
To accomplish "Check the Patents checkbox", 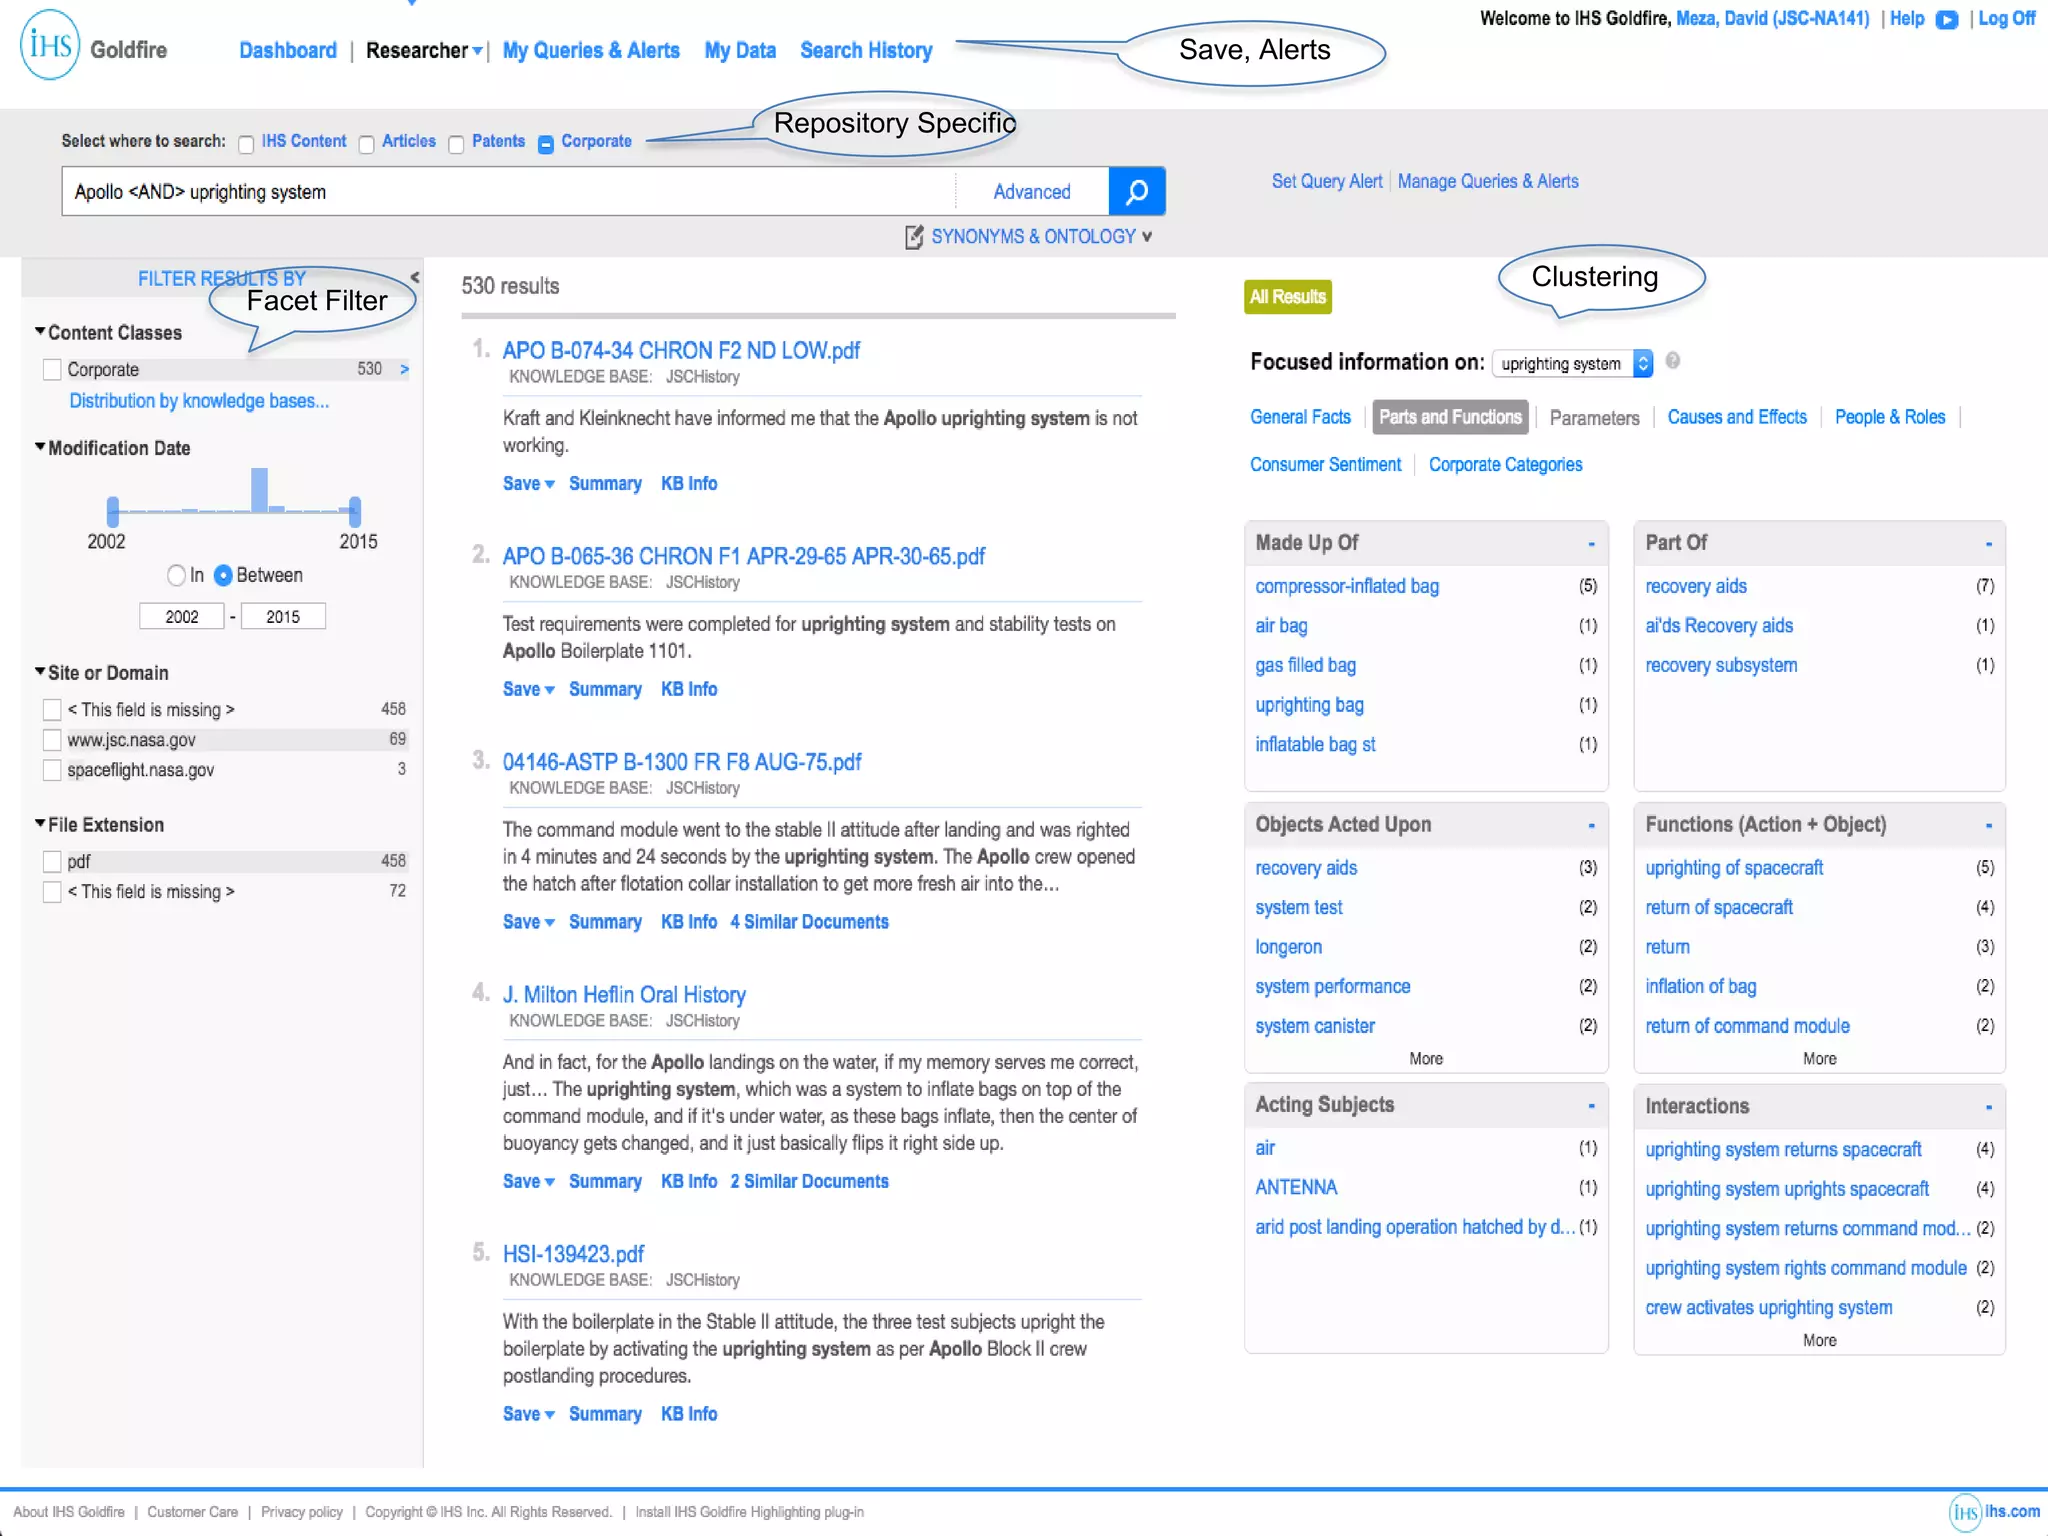I will click(x=456, y=145).
